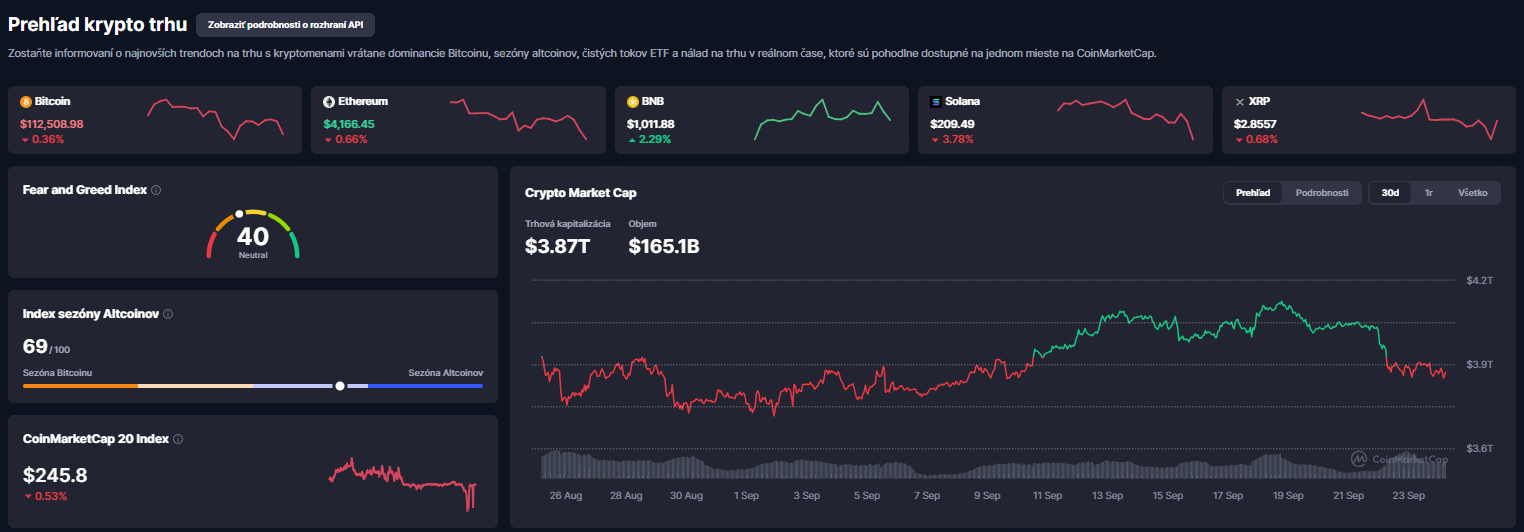Click the Fear and Greed gauge dial

(253, 235)
